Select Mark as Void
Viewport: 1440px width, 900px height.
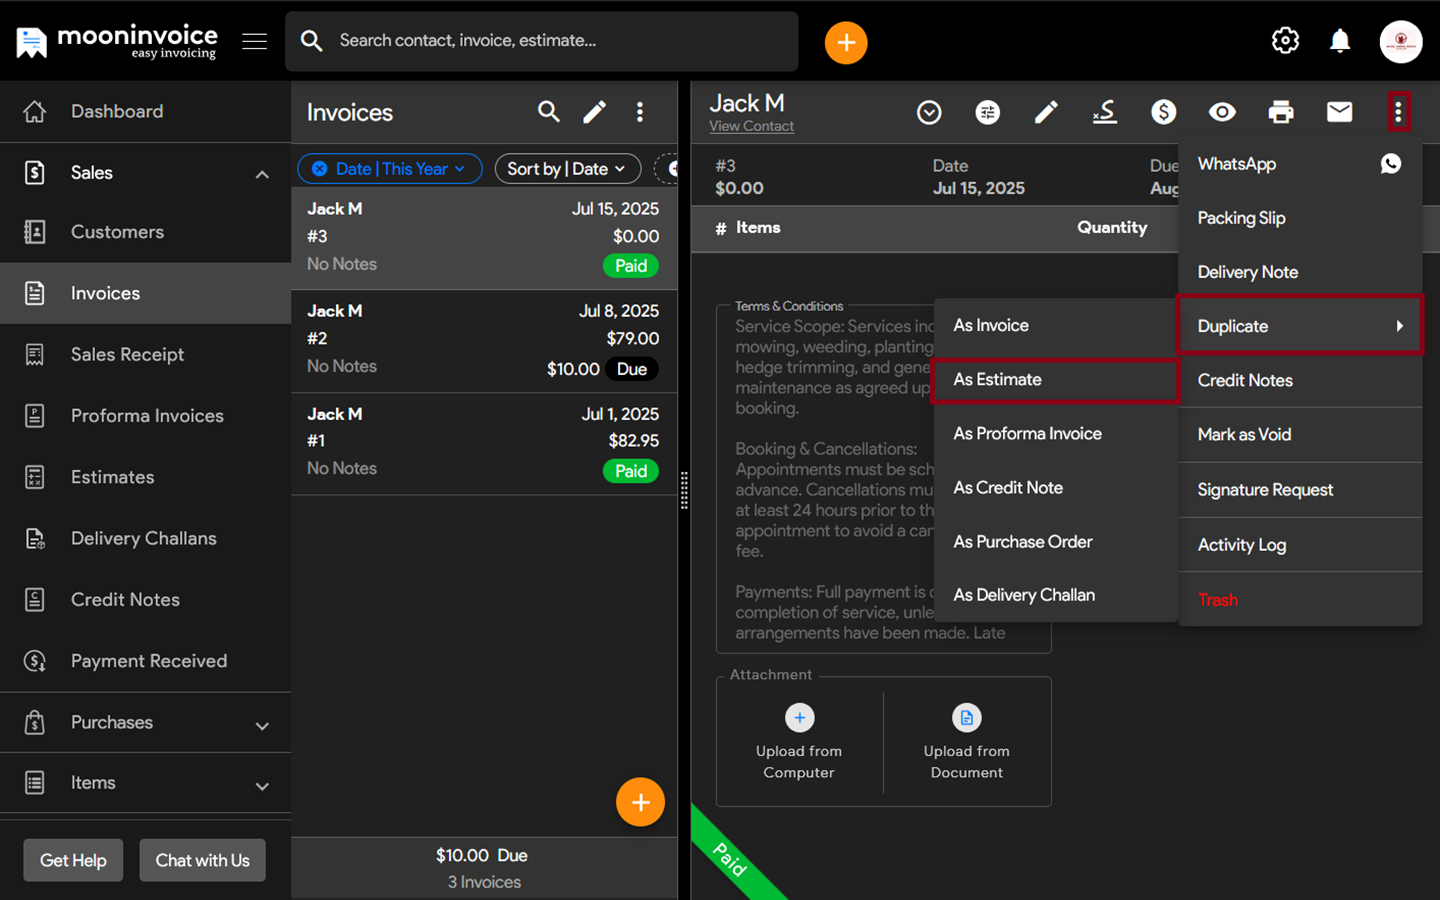click(1300, 435)
